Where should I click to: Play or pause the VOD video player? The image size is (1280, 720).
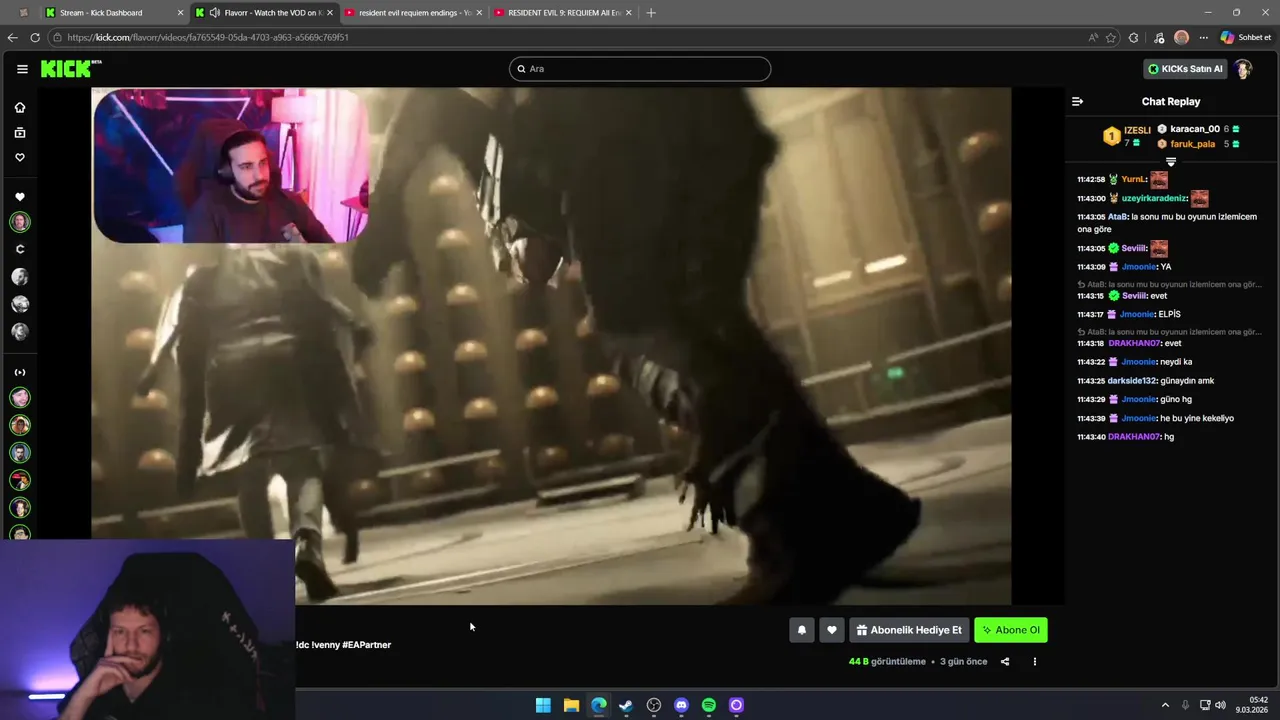pos(551,346)
